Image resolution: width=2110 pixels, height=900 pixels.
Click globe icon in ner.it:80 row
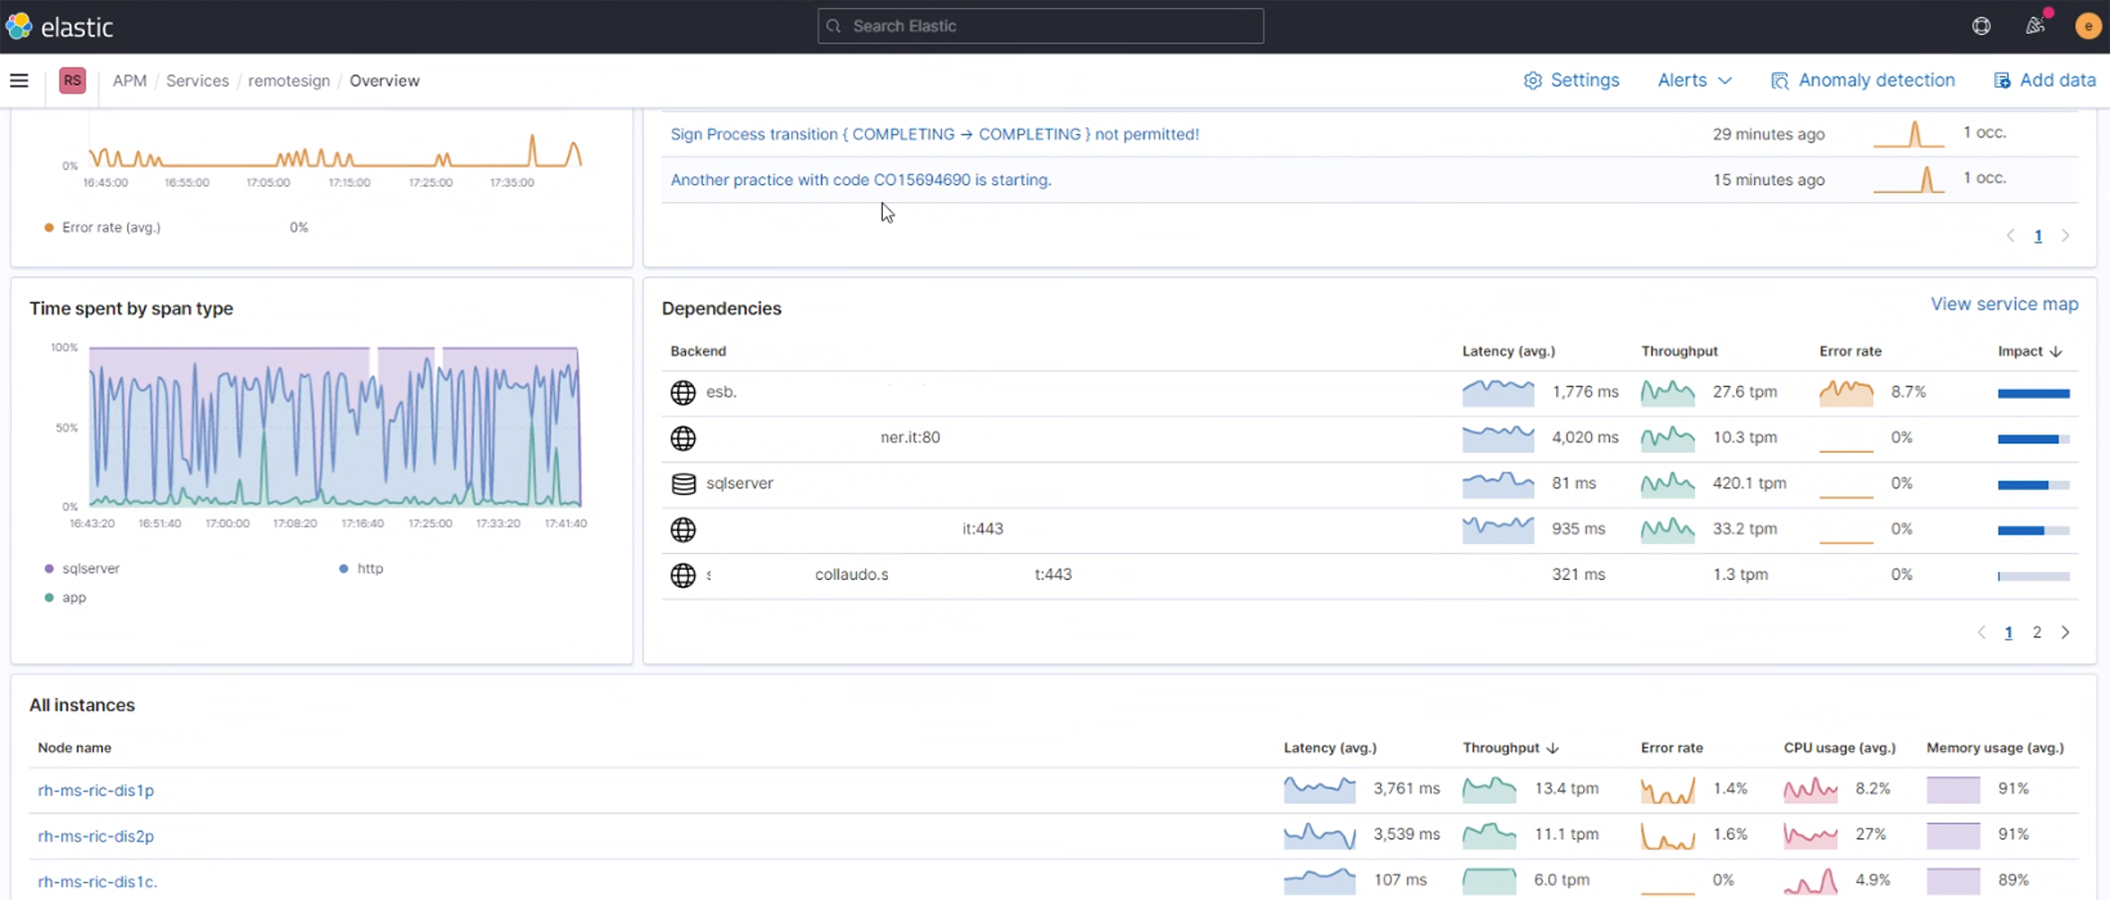683,438
